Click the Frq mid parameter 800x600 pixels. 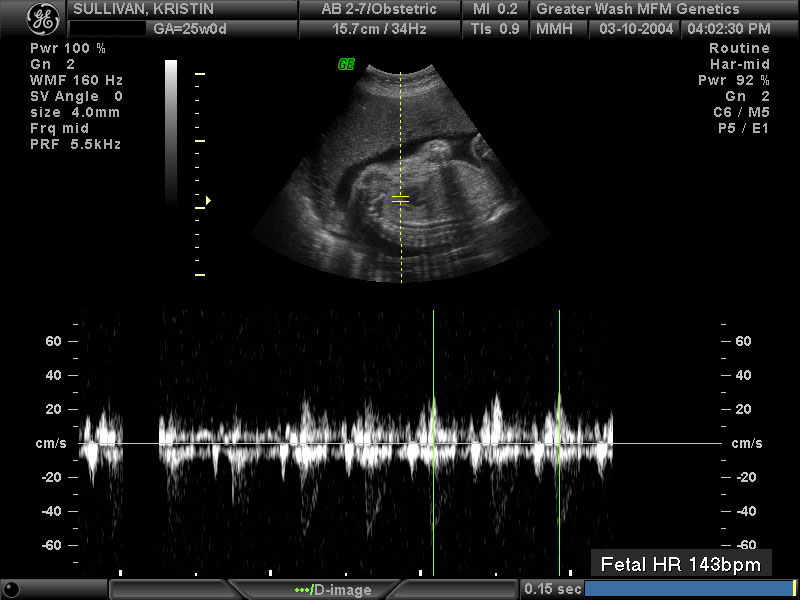click(x=59, y=128)
